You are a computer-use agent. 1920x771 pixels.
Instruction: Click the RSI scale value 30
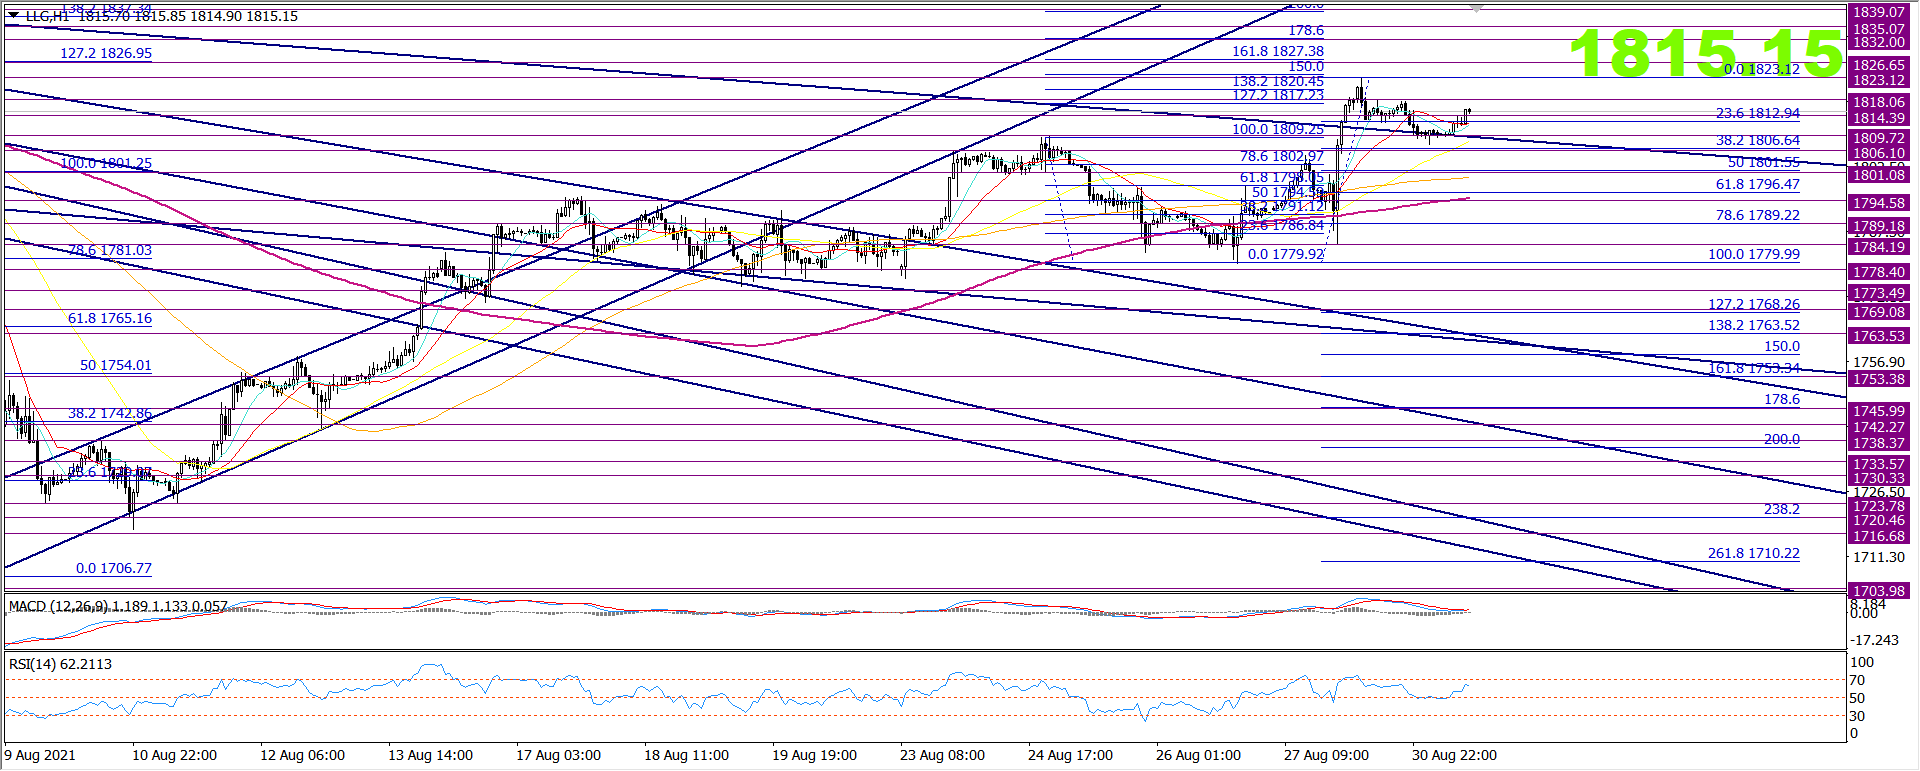coord(1857,716)
